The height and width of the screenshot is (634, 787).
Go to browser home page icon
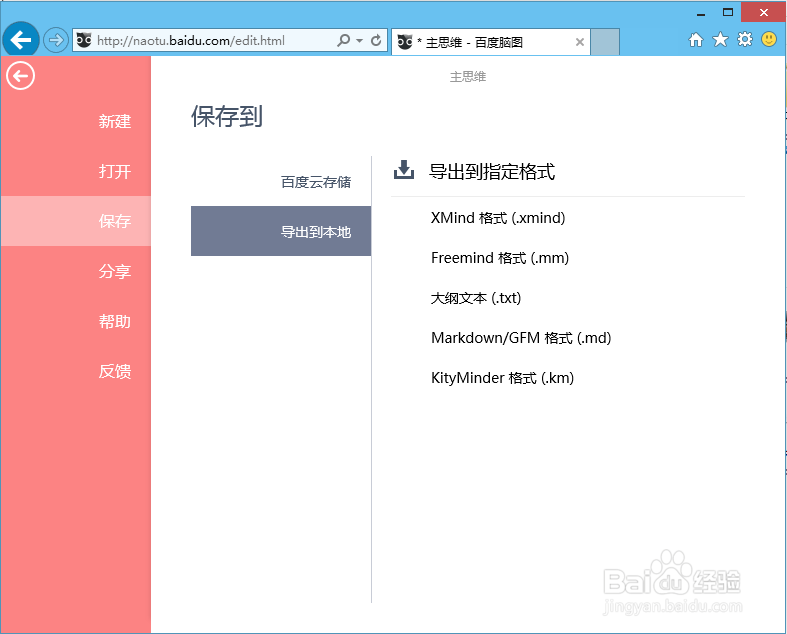click(x=696, y=40)
